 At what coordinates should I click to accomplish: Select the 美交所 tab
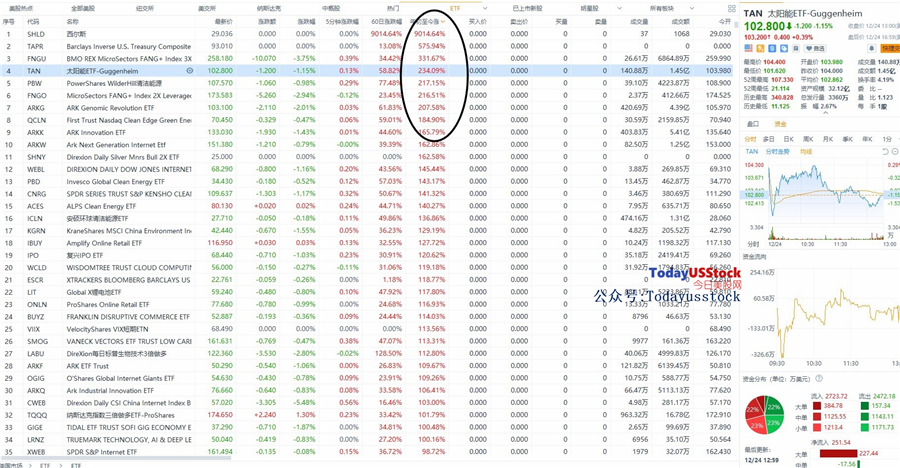click(x=207, y=9)
